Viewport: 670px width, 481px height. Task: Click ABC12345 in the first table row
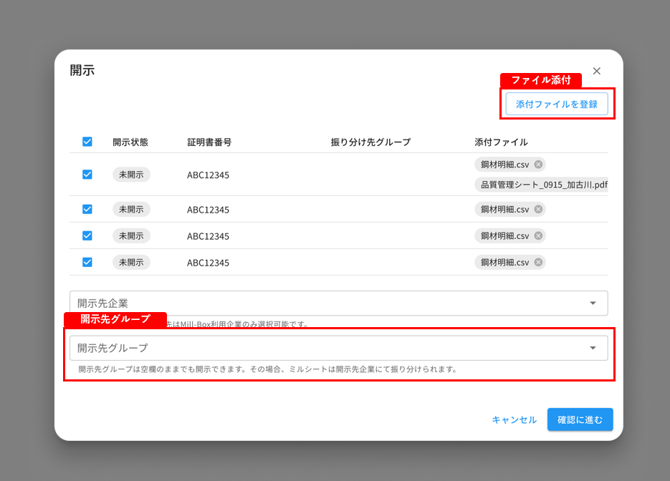point(208,175)
